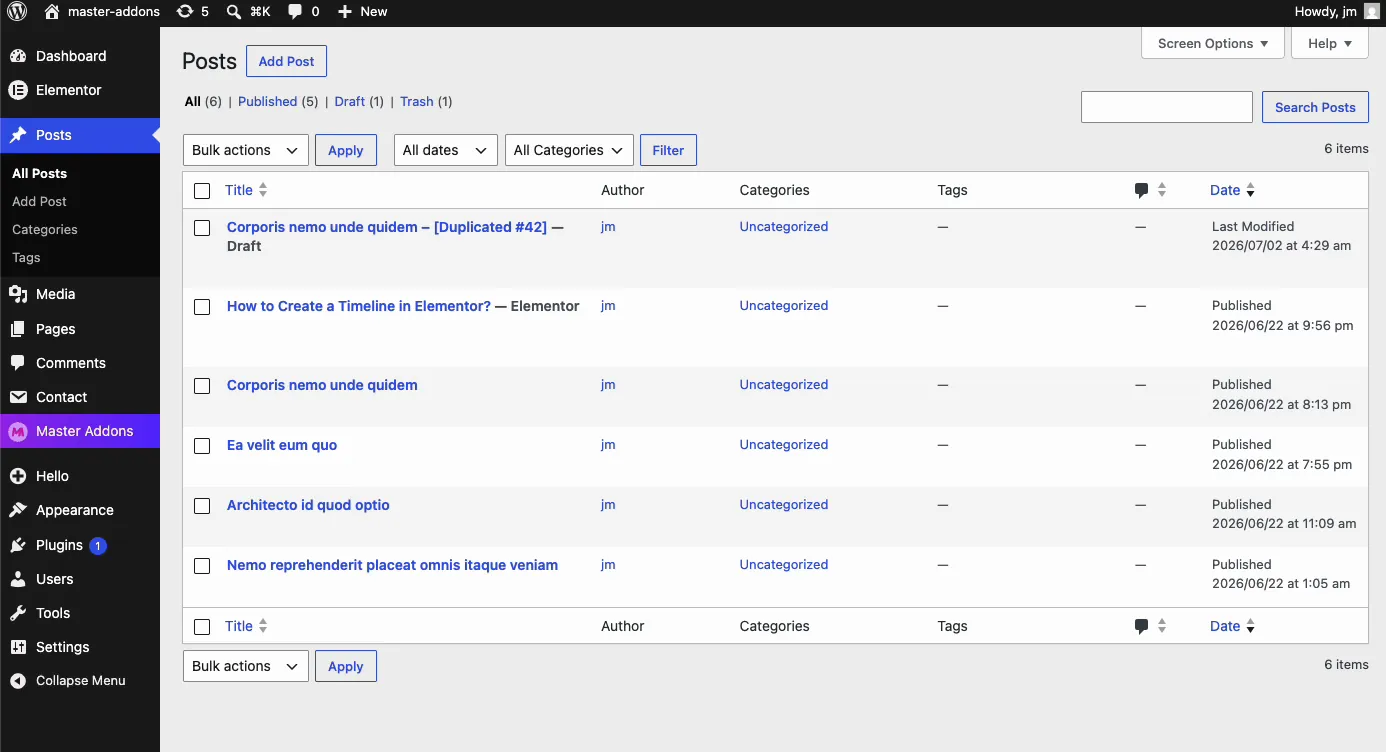Image resolution: width=1386 pixels, height=752 pixels.
Task: Open the top Bulk actions dropdown
Action: (x=246, y=150)
